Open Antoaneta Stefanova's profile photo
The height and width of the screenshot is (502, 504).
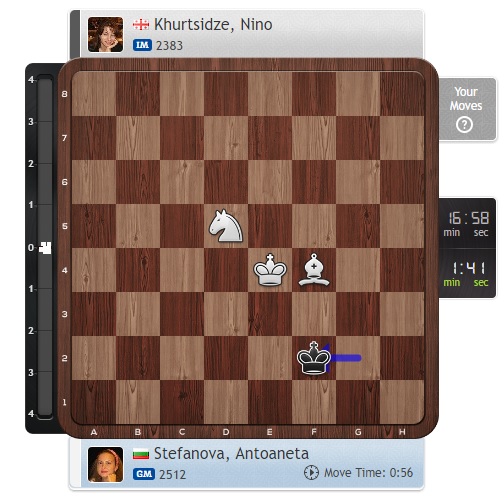(x=105, y=464)
